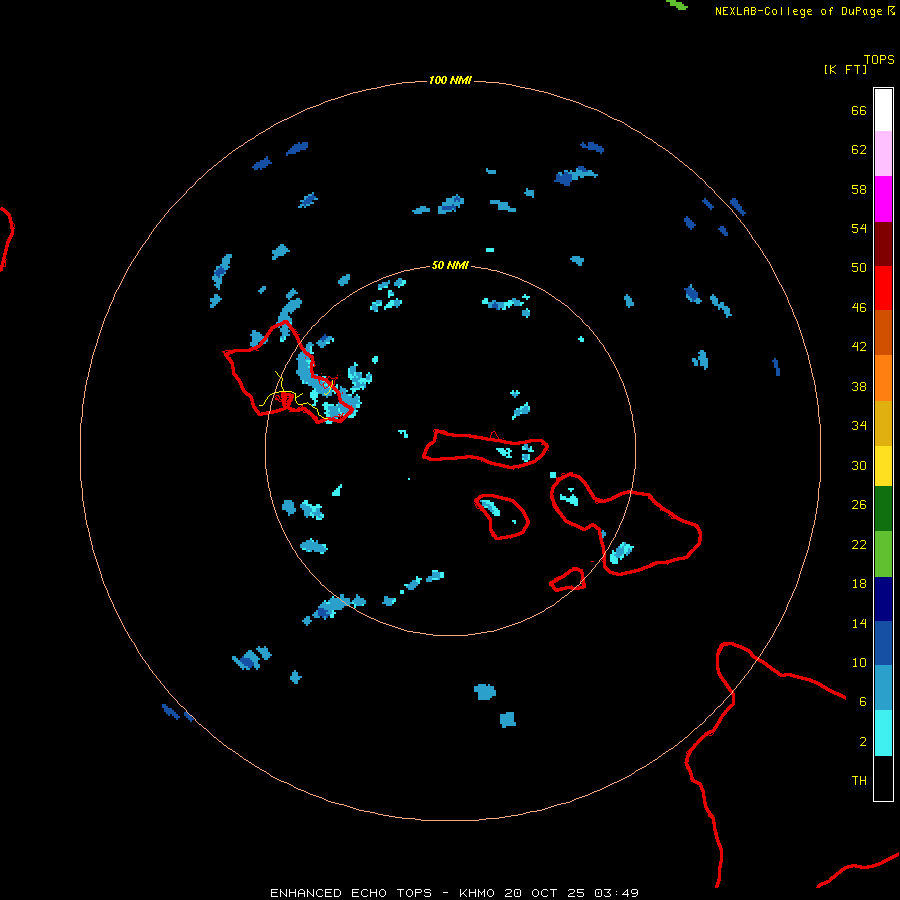Click the 66 legend value
This screenshot has height=900, width=900.
click(859, 110)
